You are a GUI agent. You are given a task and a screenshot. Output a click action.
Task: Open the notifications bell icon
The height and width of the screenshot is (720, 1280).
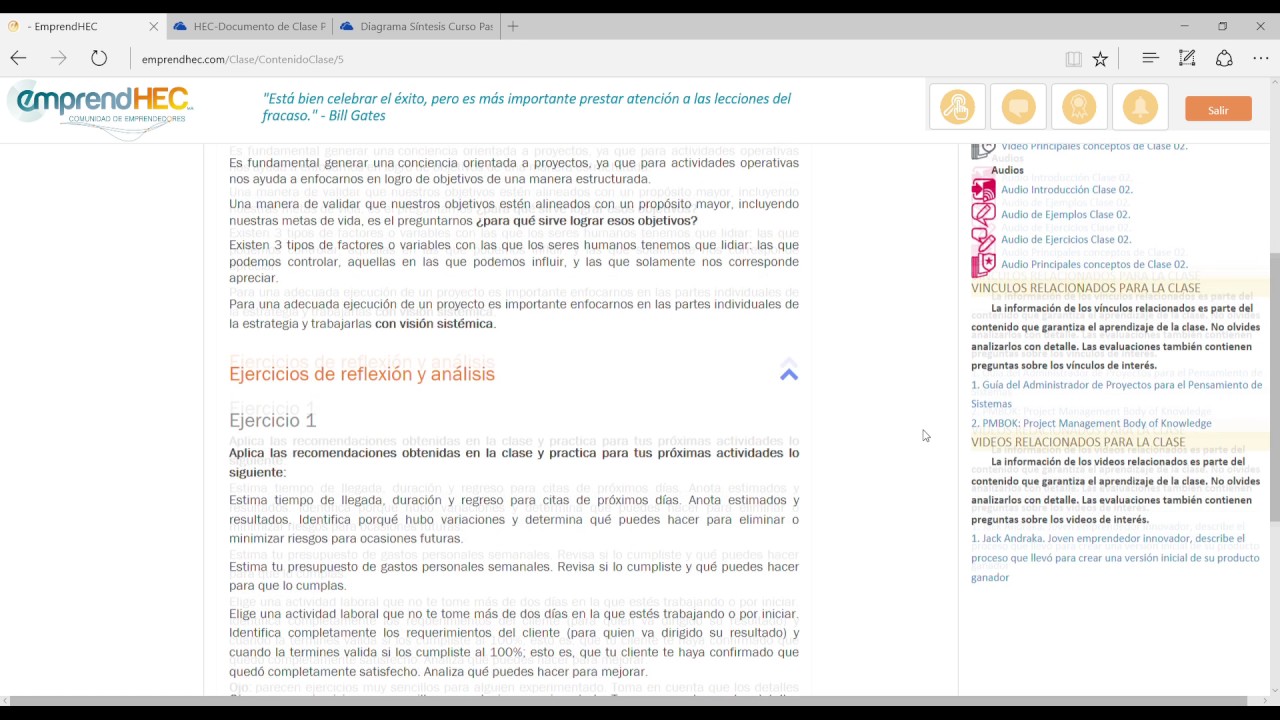pyautogui.click(x=1140, y=108)
